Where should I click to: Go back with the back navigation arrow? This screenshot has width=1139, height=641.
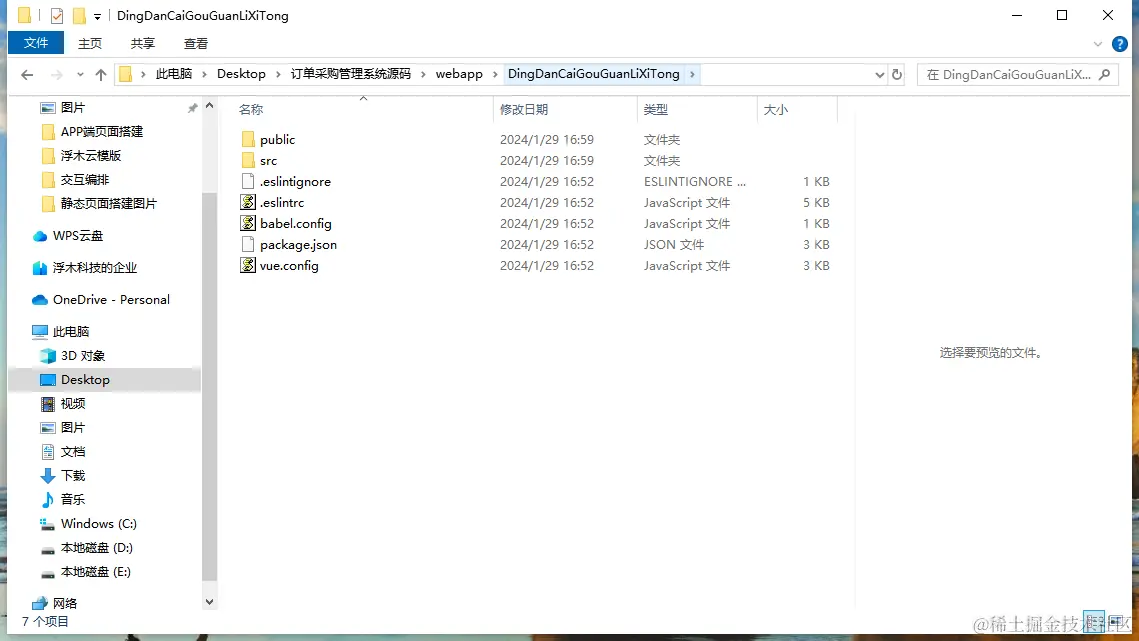click(26, 74)
